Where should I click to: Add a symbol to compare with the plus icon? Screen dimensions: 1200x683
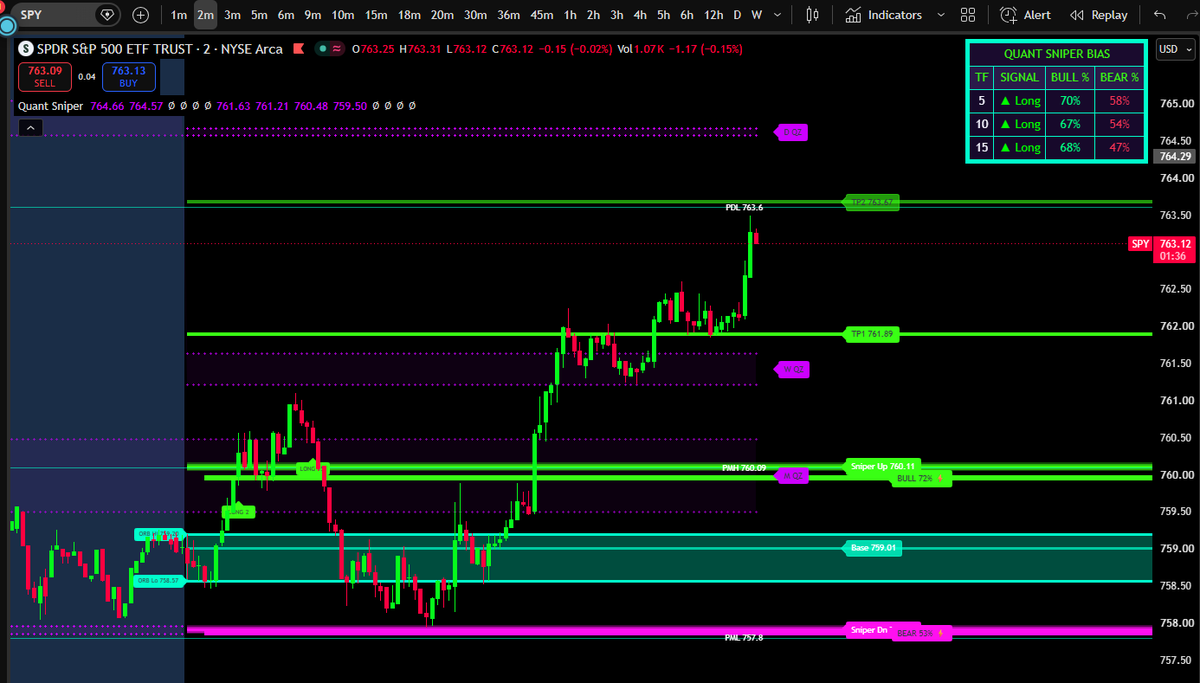140,15
